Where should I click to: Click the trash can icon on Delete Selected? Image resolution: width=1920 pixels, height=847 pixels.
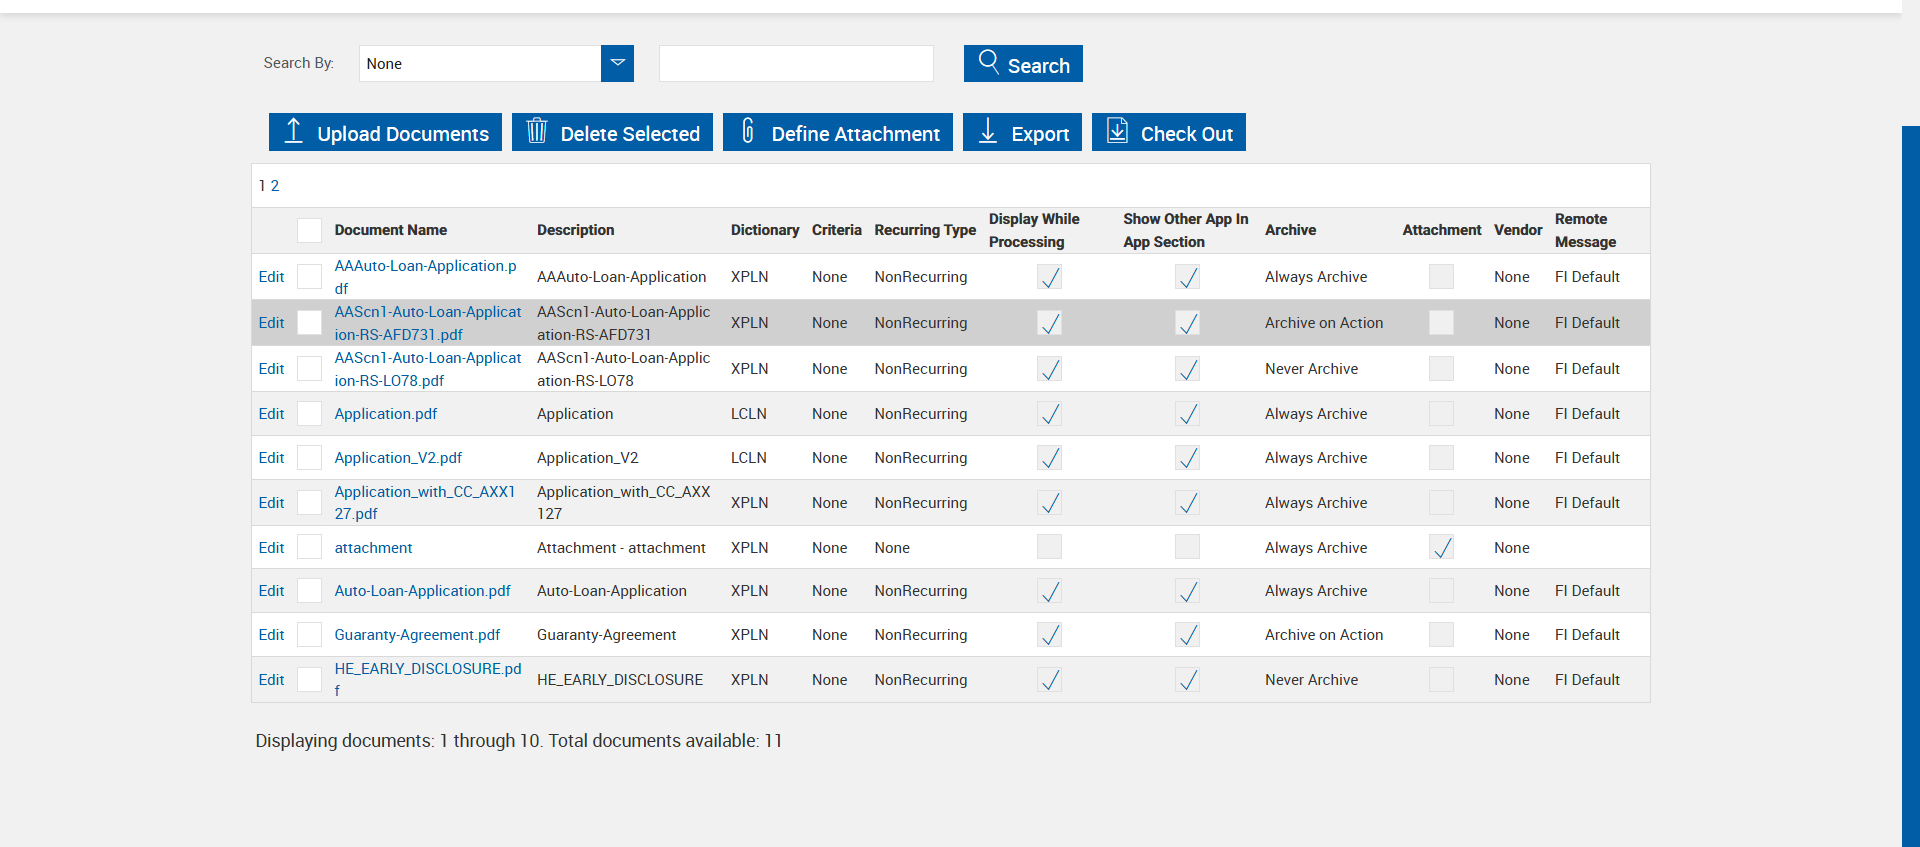point(537,131)
